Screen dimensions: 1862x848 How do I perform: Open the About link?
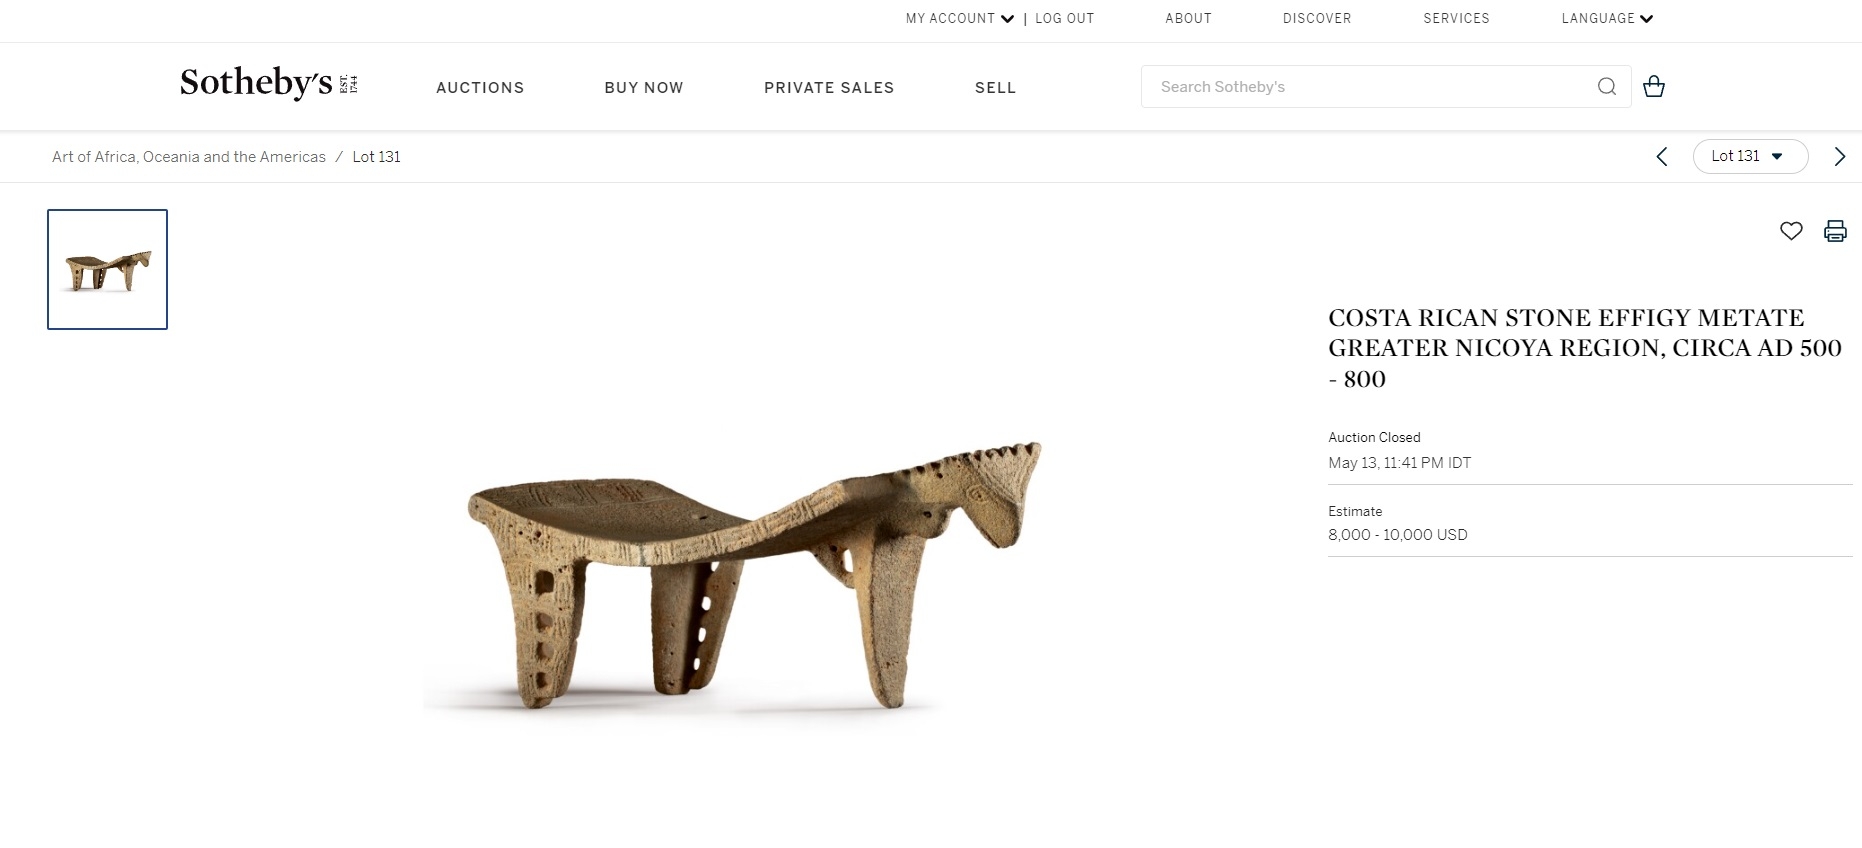pos(1188,18)
